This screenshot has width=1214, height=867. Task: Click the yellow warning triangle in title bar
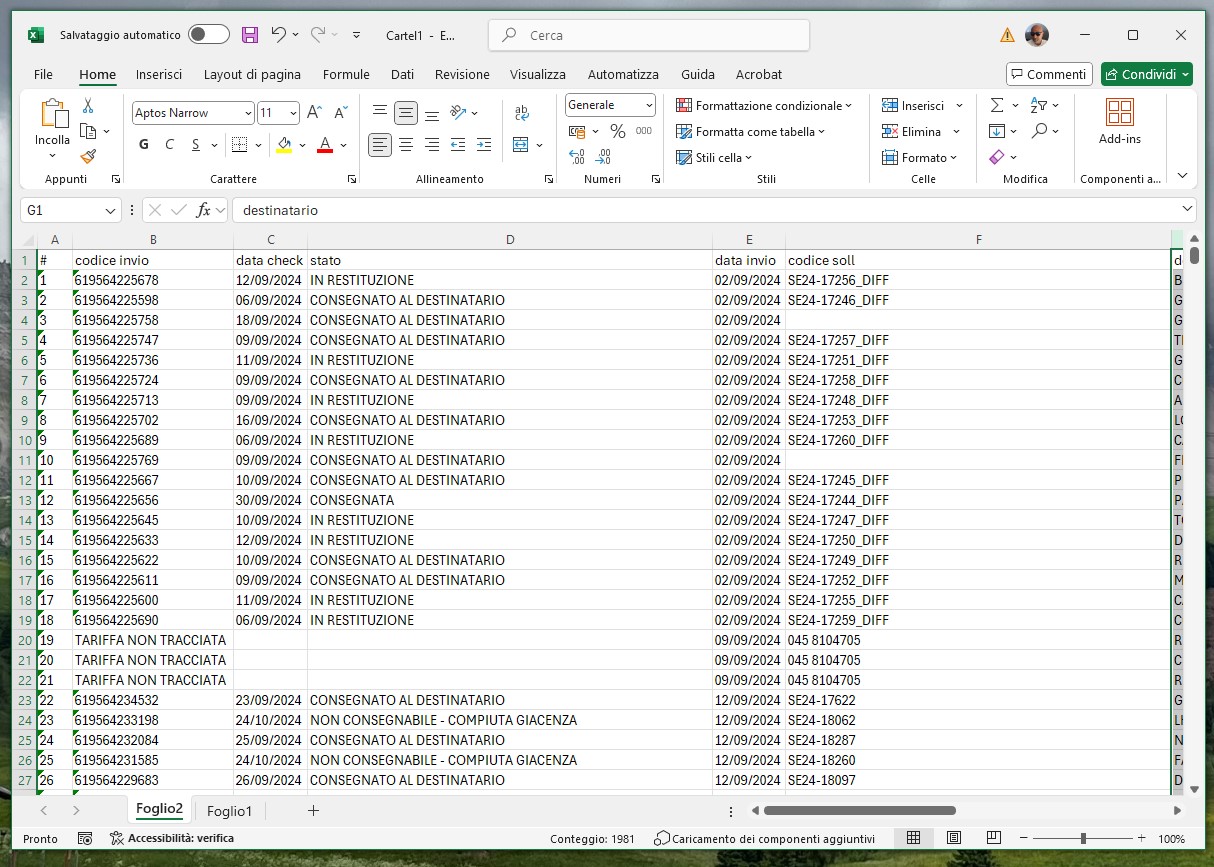[x=1007, y=35]
